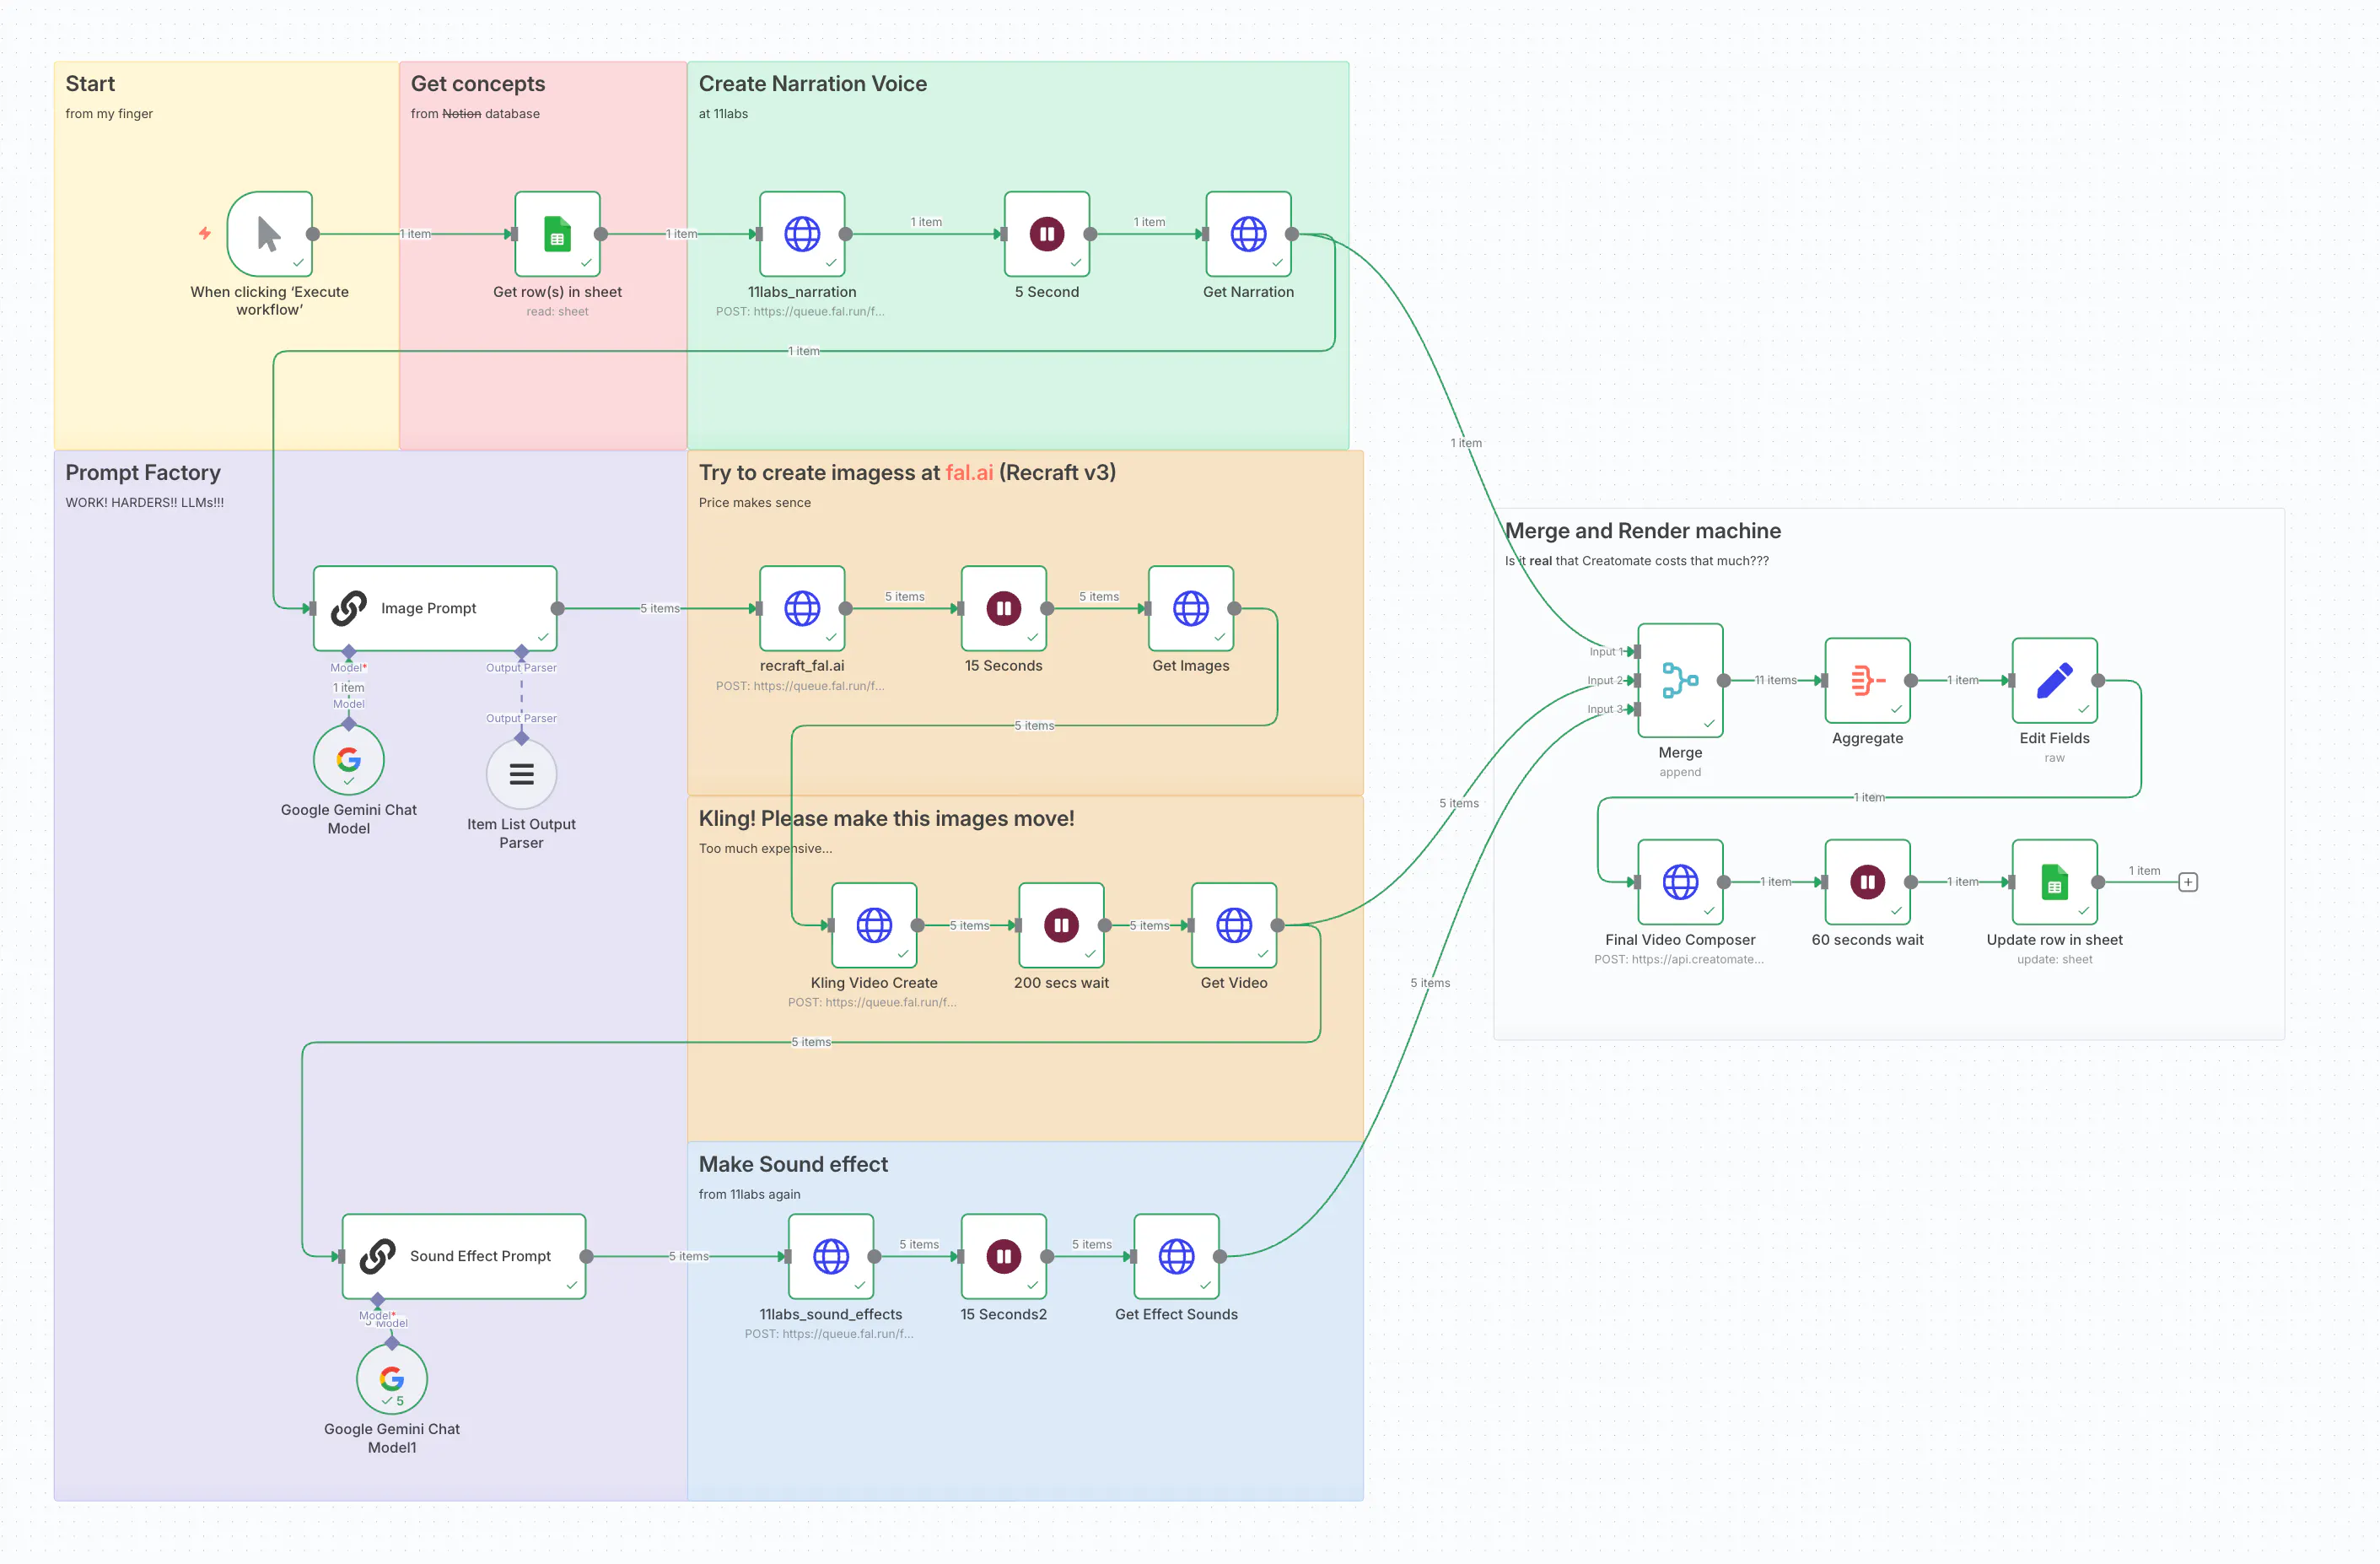
Task: Open the Kling Video Create node
Action: point(874,925)
